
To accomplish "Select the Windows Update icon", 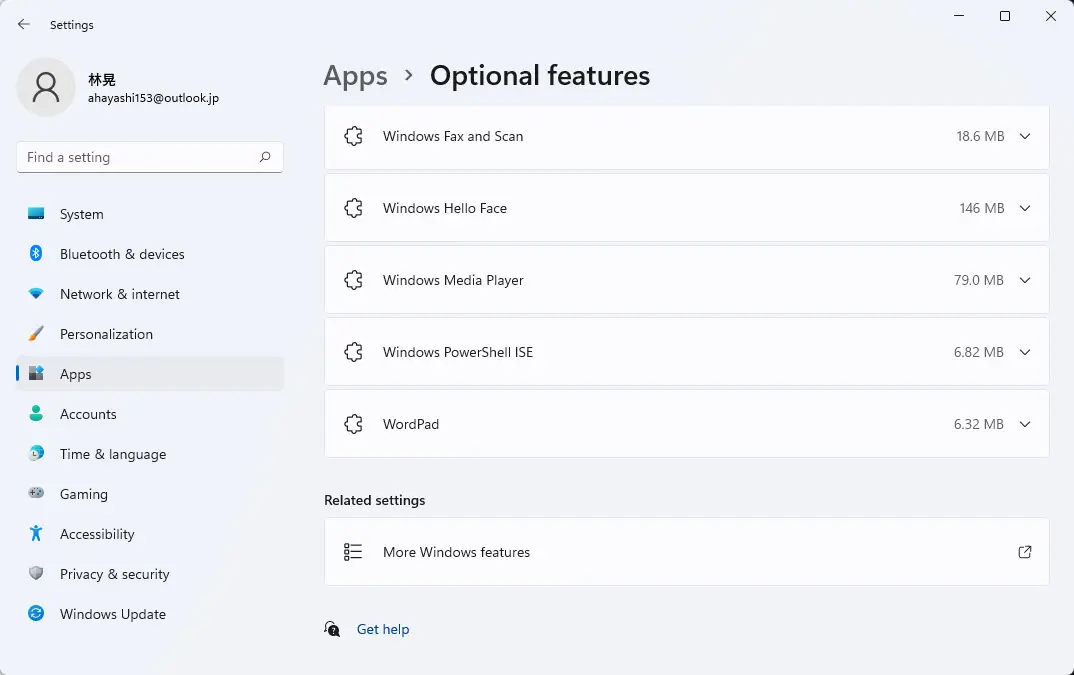I will (x=36, y=614).
